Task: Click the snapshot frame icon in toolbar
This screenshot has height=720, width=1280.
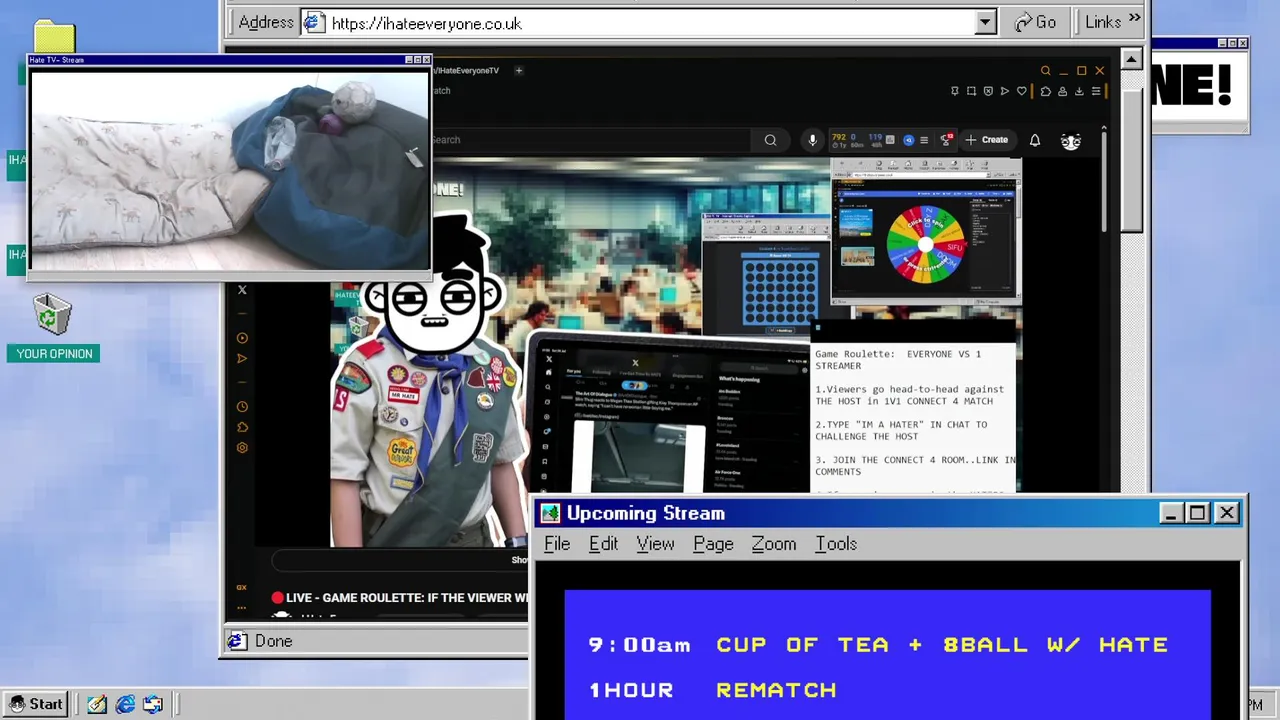Action: pos(971,91)
